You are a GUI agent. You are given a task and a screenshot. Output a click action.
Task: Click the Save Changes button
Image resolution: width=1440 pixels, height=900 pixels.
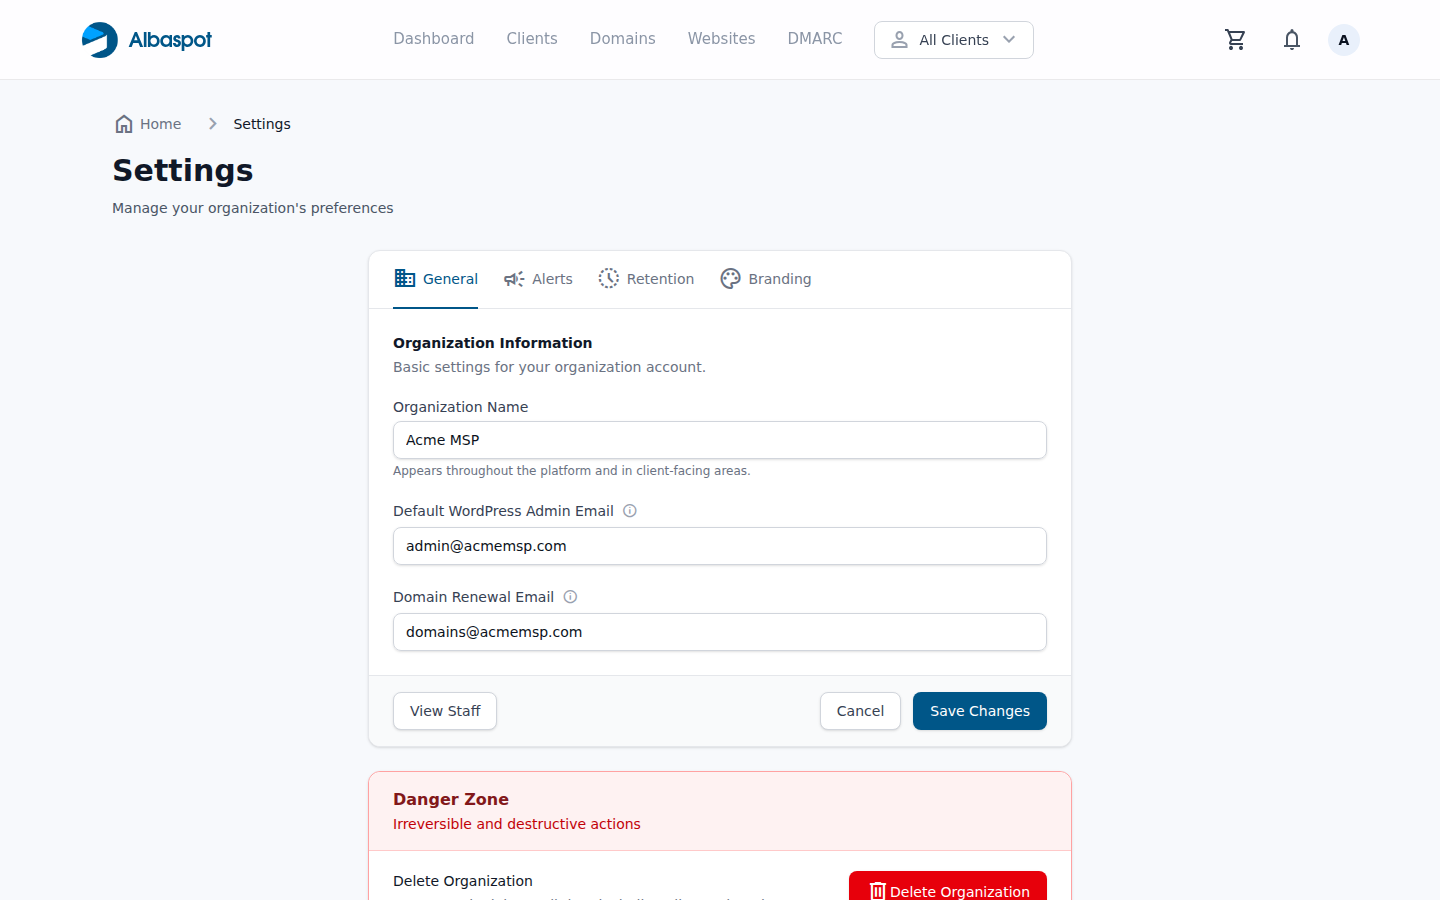coord(979,710)
